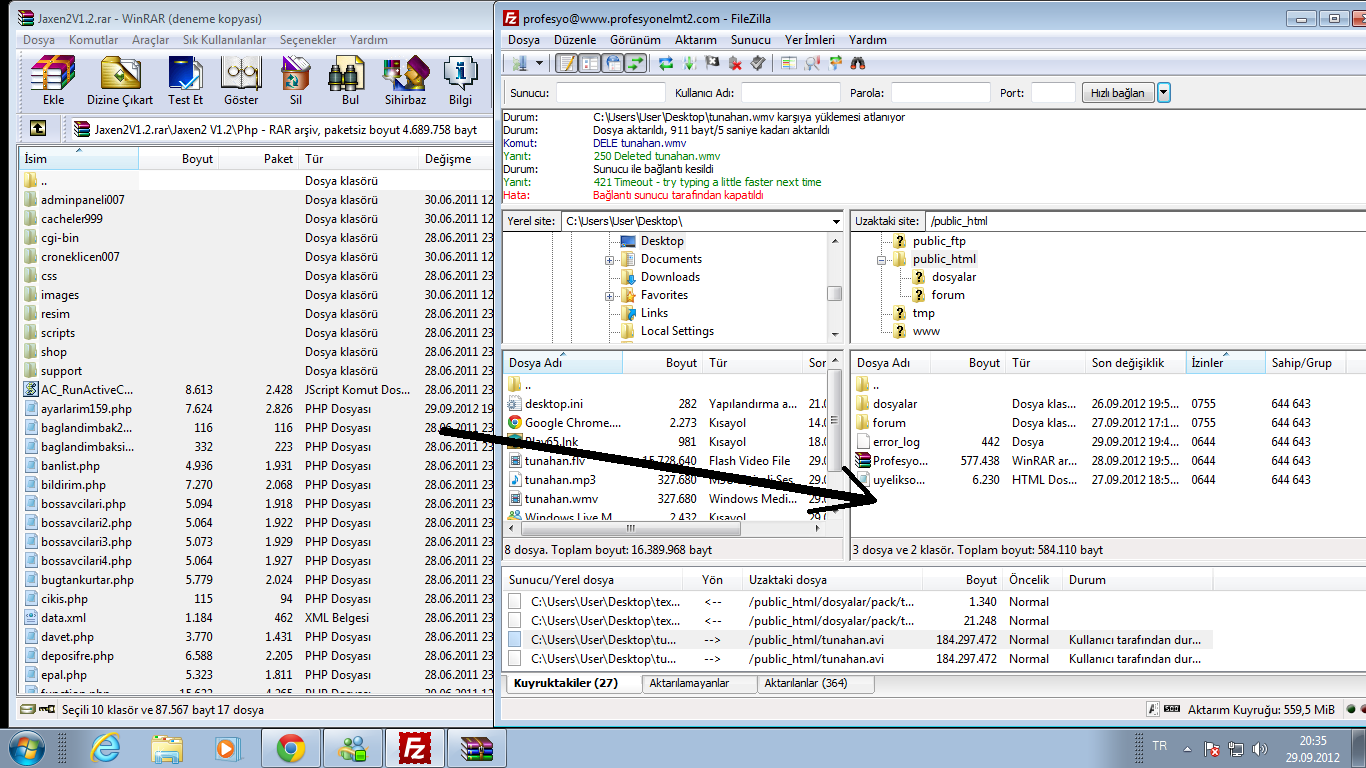Toggle message log display in FileZilla
The height and width of the screenshot is (768, 1366).
click(567, 63)
